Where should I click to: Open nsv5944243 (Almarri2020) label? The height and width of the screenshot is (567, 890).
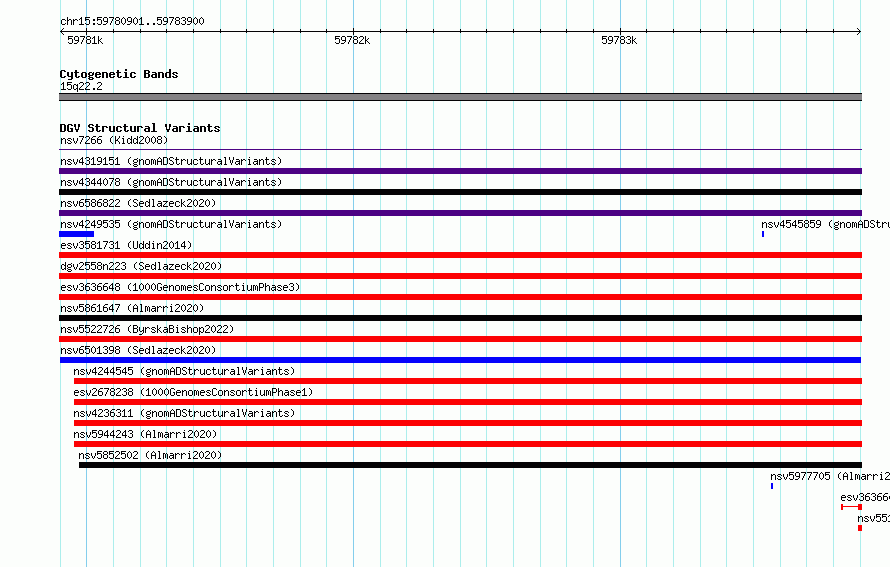pyautogui.click(x=145, y=434)
